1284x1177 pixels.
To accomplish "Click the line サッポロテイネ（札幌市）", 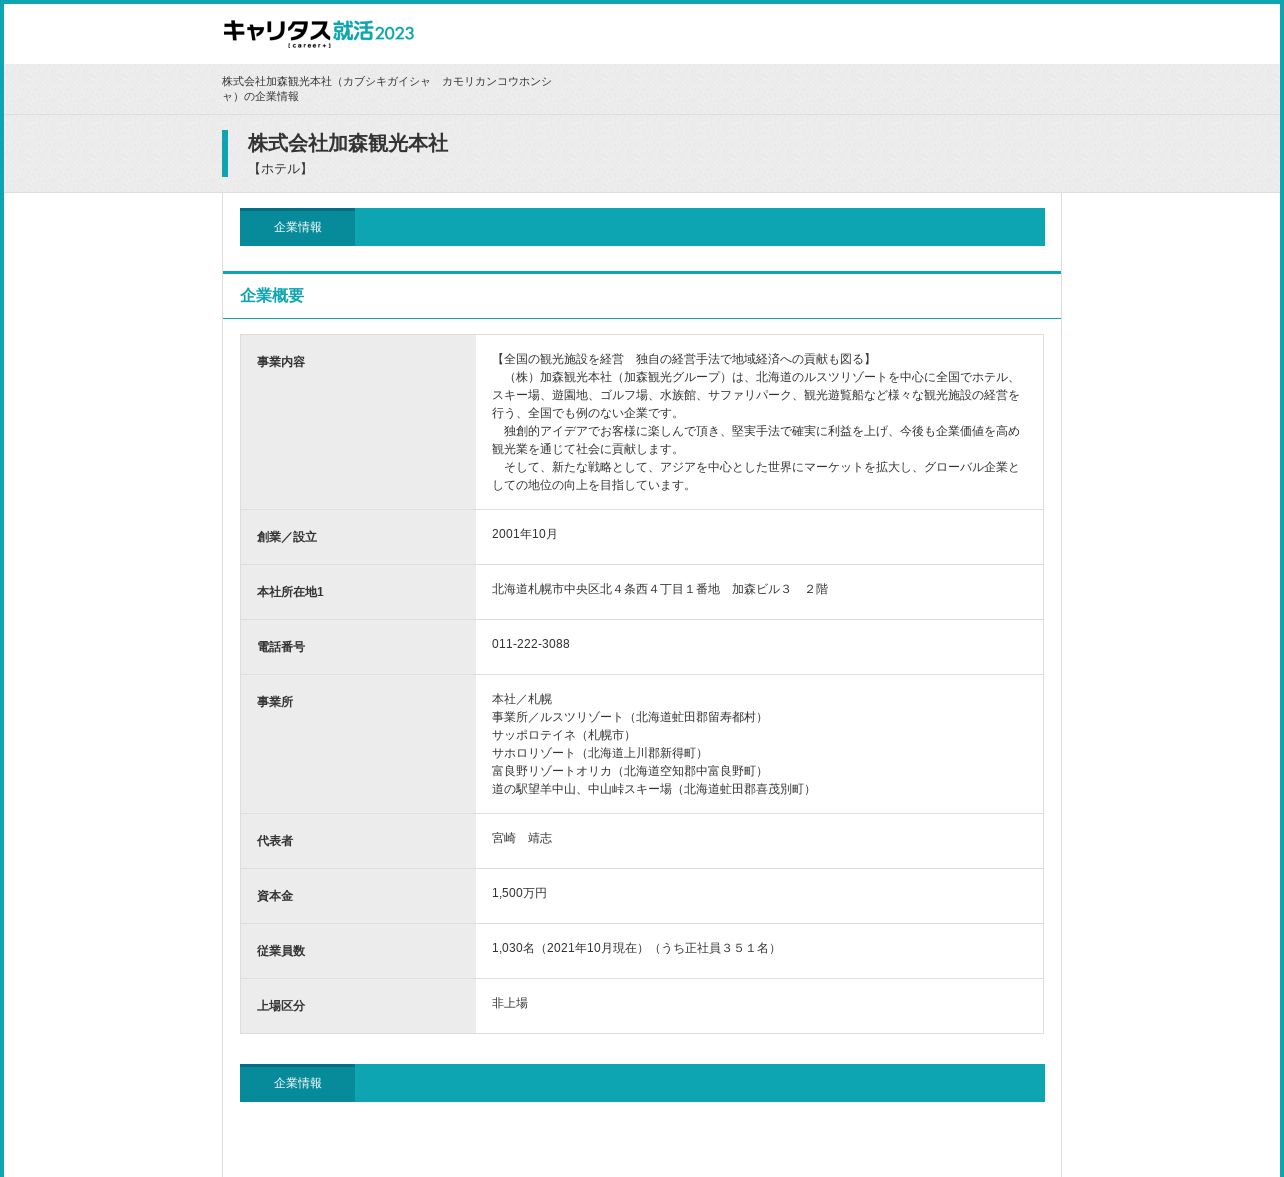I will pyautogui.click(x=564, y=735).
